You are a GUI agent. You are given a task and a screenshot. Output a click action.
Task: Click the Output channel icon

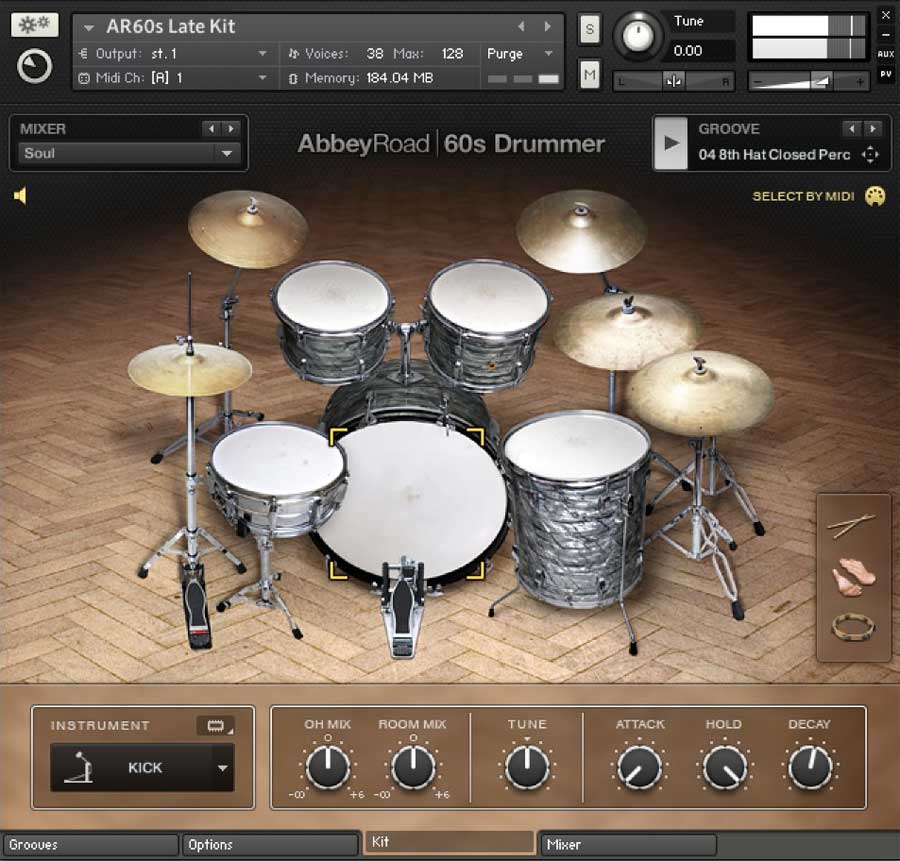83,54
